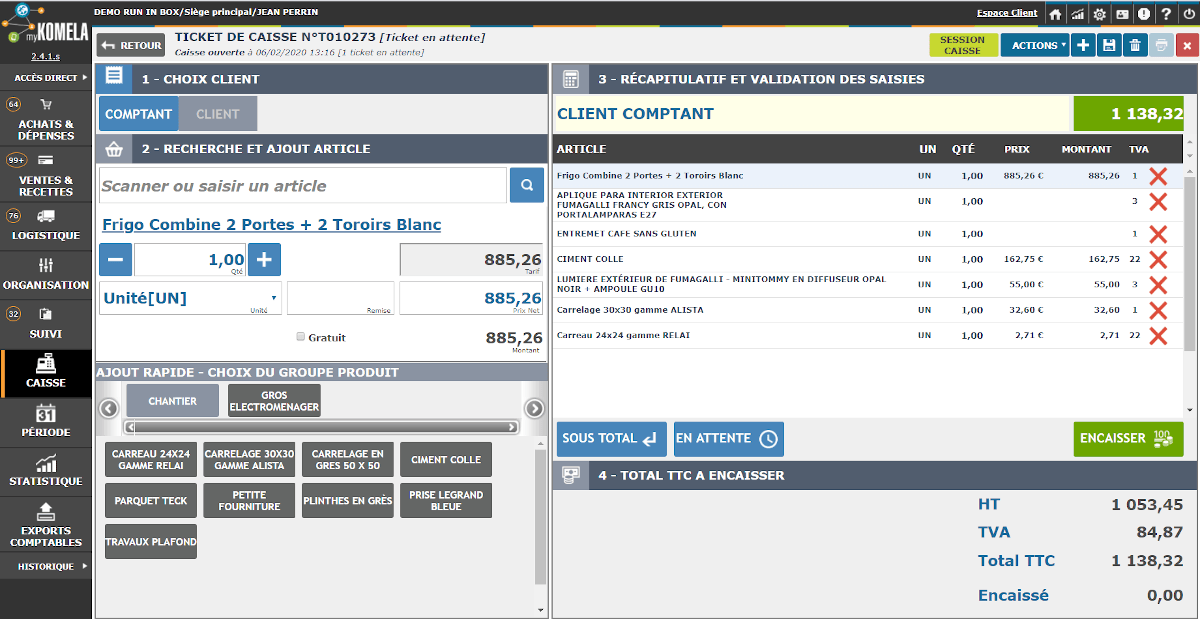Open Exports Comptables in sidebar
The image size is (1200, 619).
[x=46, y=526]
